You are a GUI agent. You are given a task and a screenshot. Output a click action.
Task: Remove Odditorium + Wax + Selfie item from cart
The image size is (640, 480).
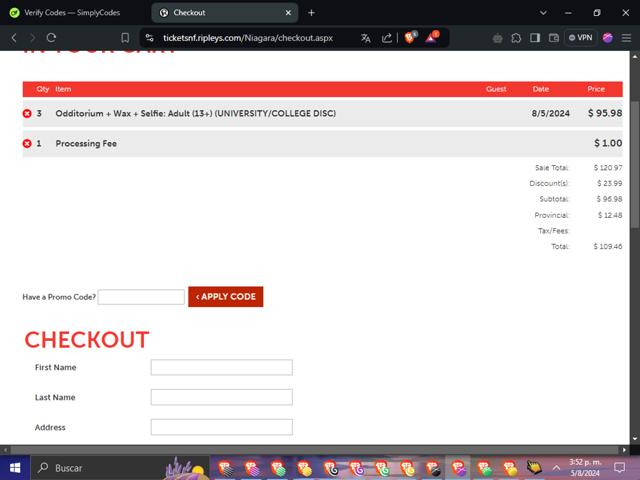click(x=27, y=113)
